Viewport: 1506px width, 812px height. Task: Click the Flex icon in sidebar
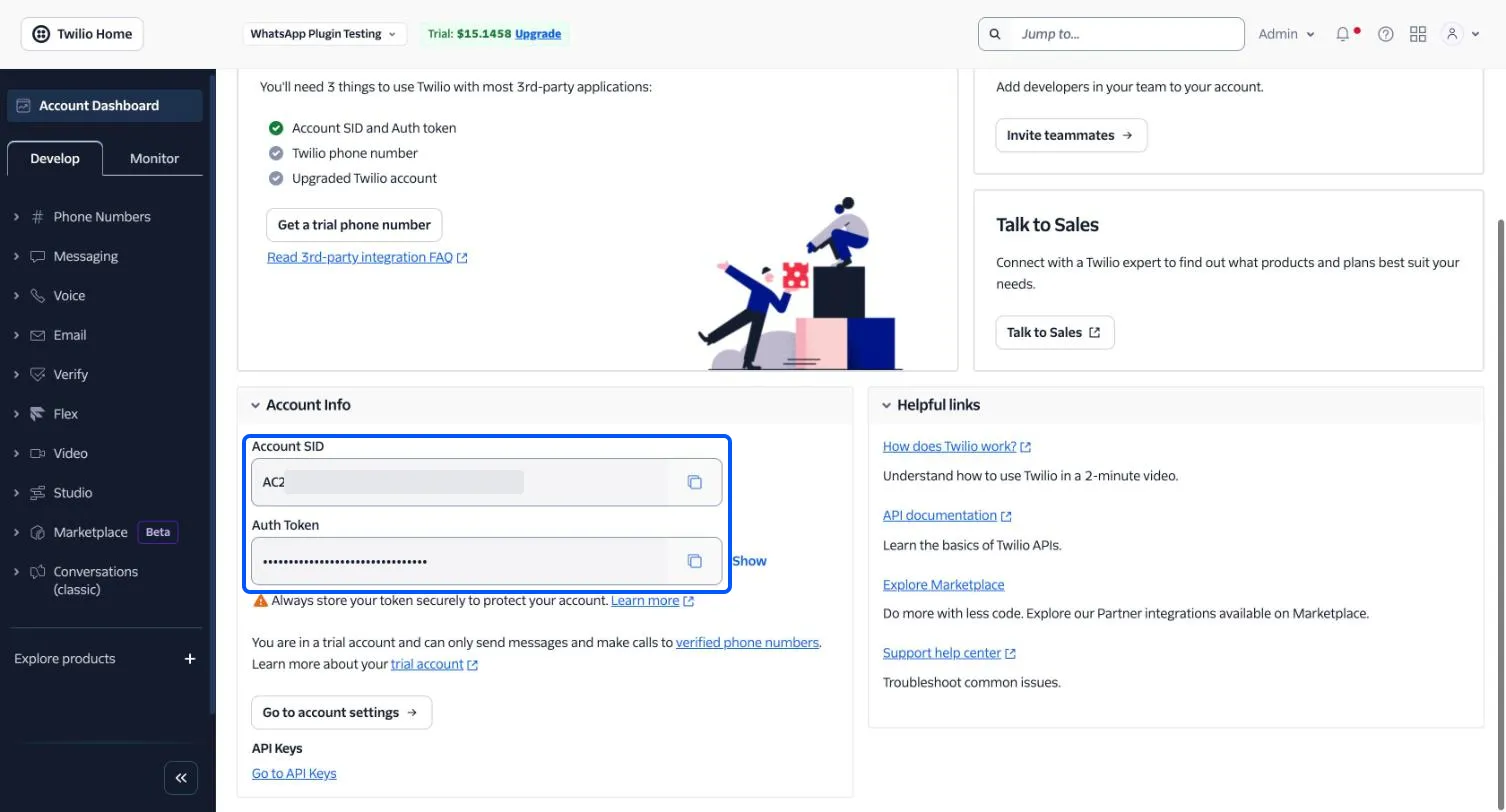pyautogui.click(x=38, y=414)
